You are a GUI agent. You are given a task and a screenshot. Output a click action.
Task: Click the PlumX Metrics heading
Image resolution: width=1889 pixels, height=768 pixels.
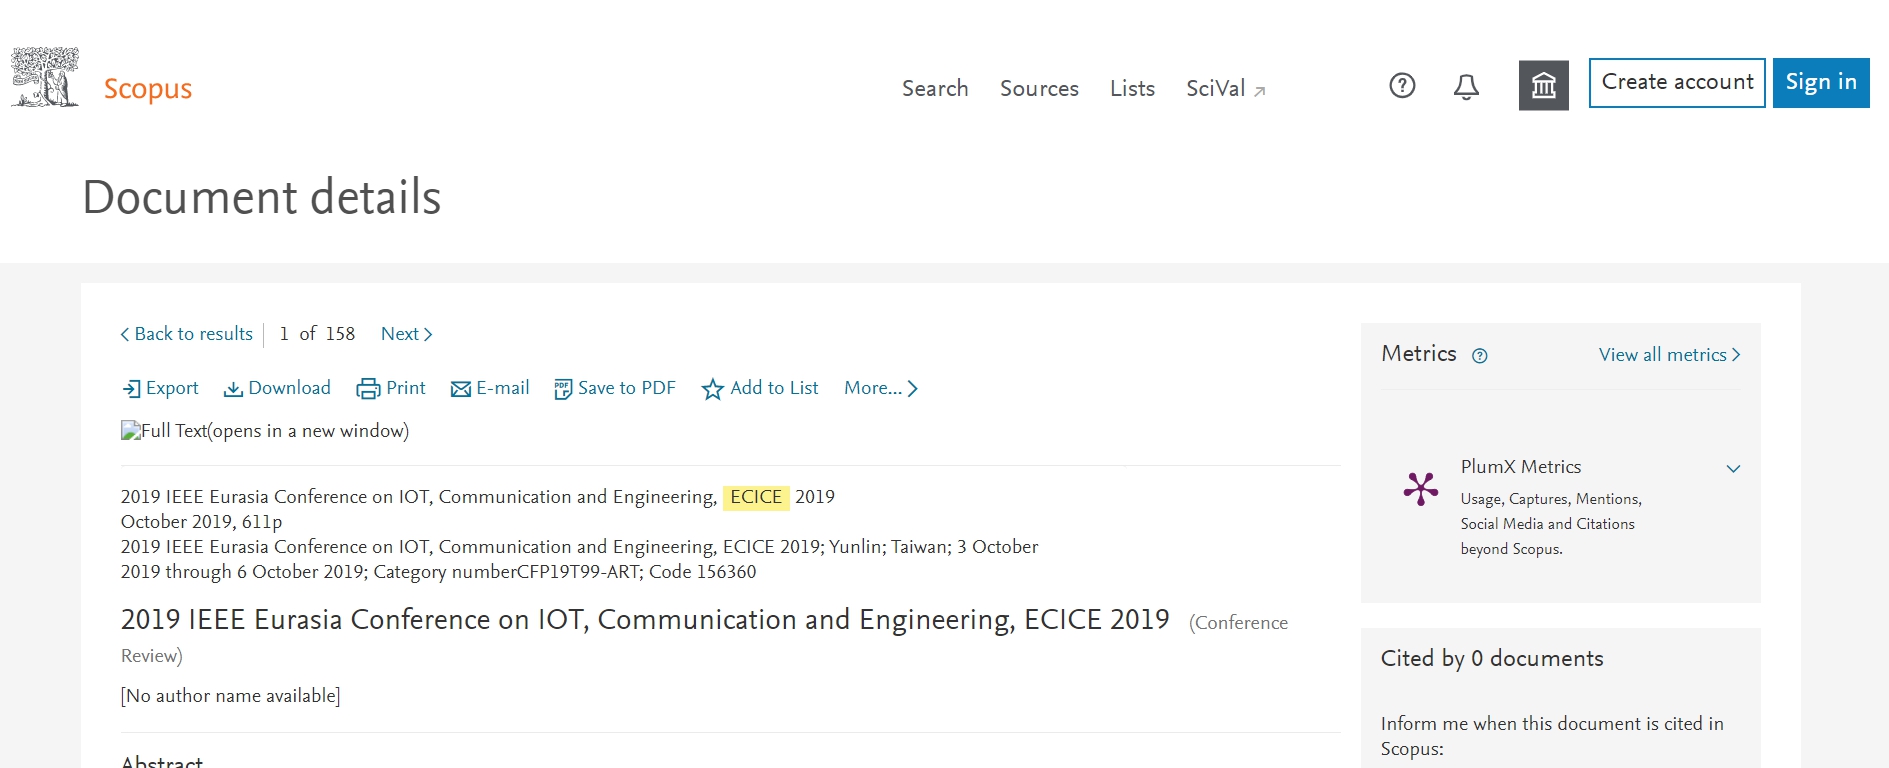coord(1521,467)
